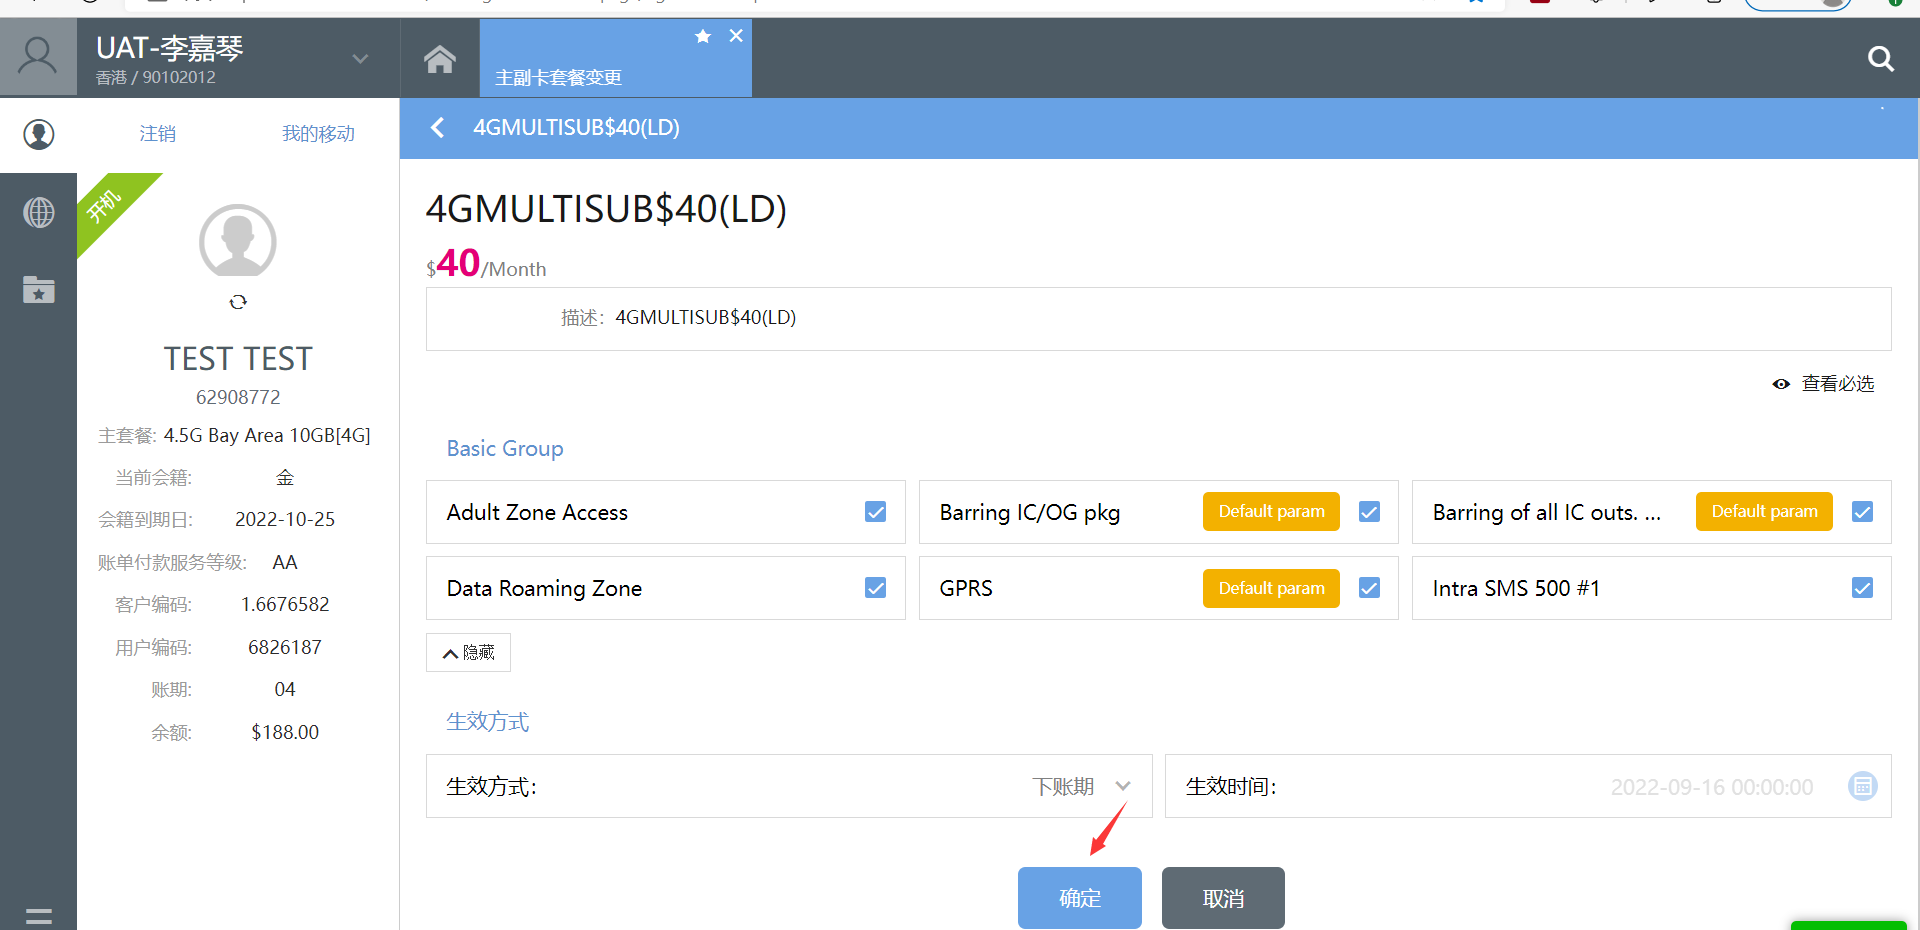
Task: Open the 生效方式 下账期 dropdown
Action: pyautogui.click(x=1082, y=787)
